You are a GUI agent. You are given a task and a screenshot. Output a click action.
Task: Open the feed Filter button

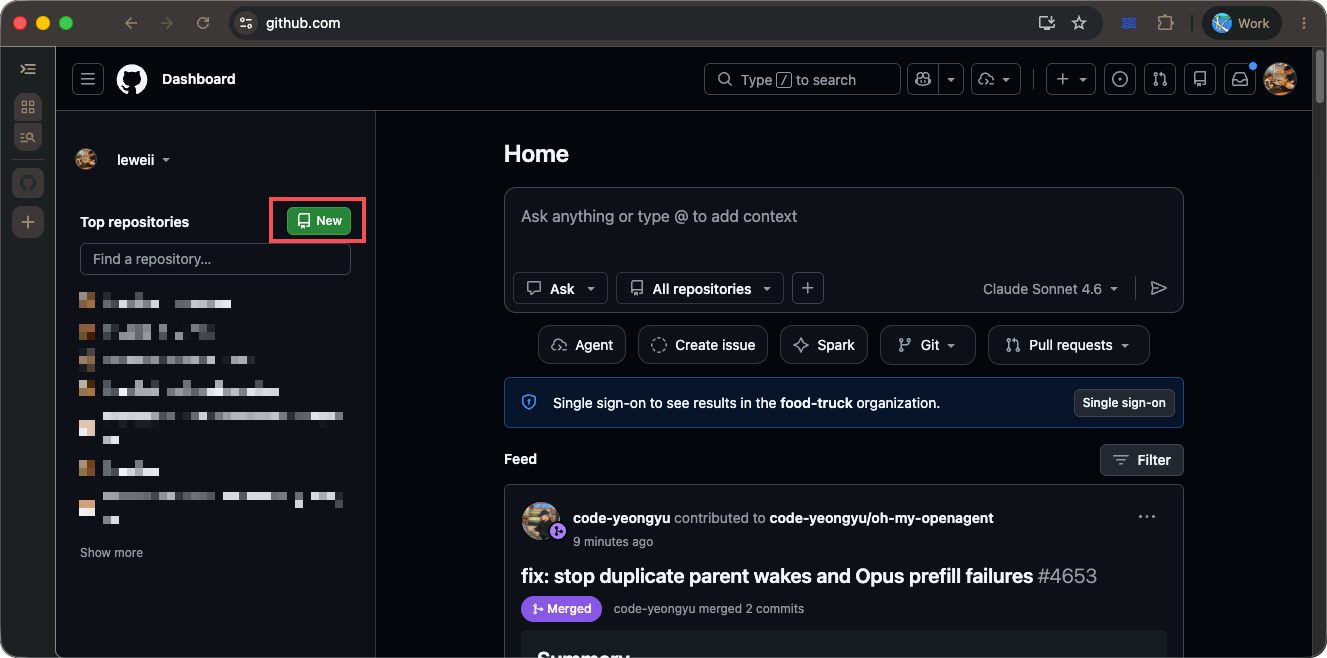pos(1142,460)
